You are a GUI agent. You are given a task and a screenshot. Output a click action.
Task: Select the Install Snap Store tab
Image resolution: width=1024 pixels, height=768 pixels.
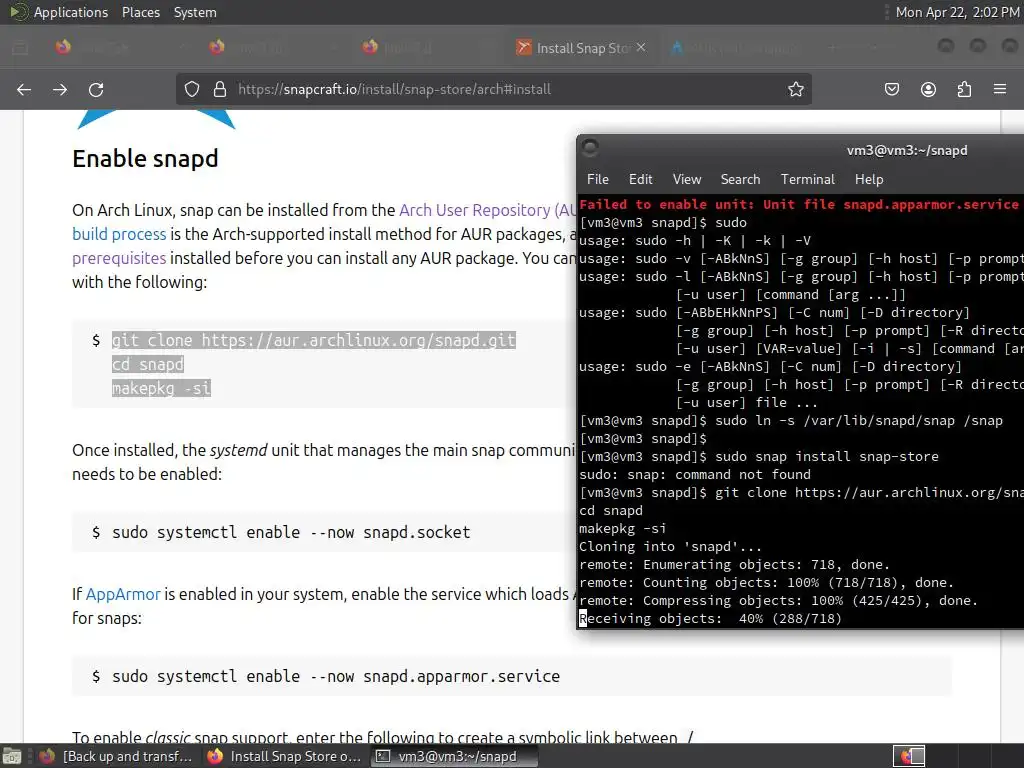pyautogui.click(x=581, y=48)
